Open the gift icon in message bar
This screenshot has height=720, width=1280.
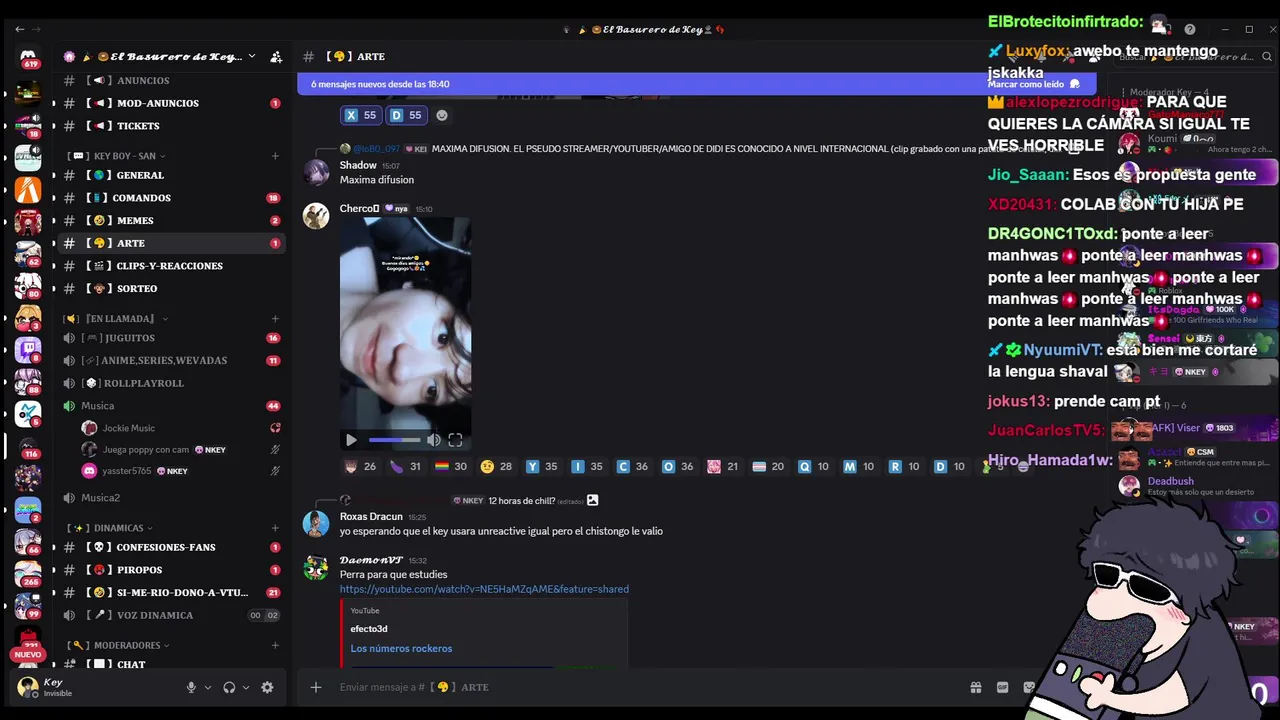[976, 687]
